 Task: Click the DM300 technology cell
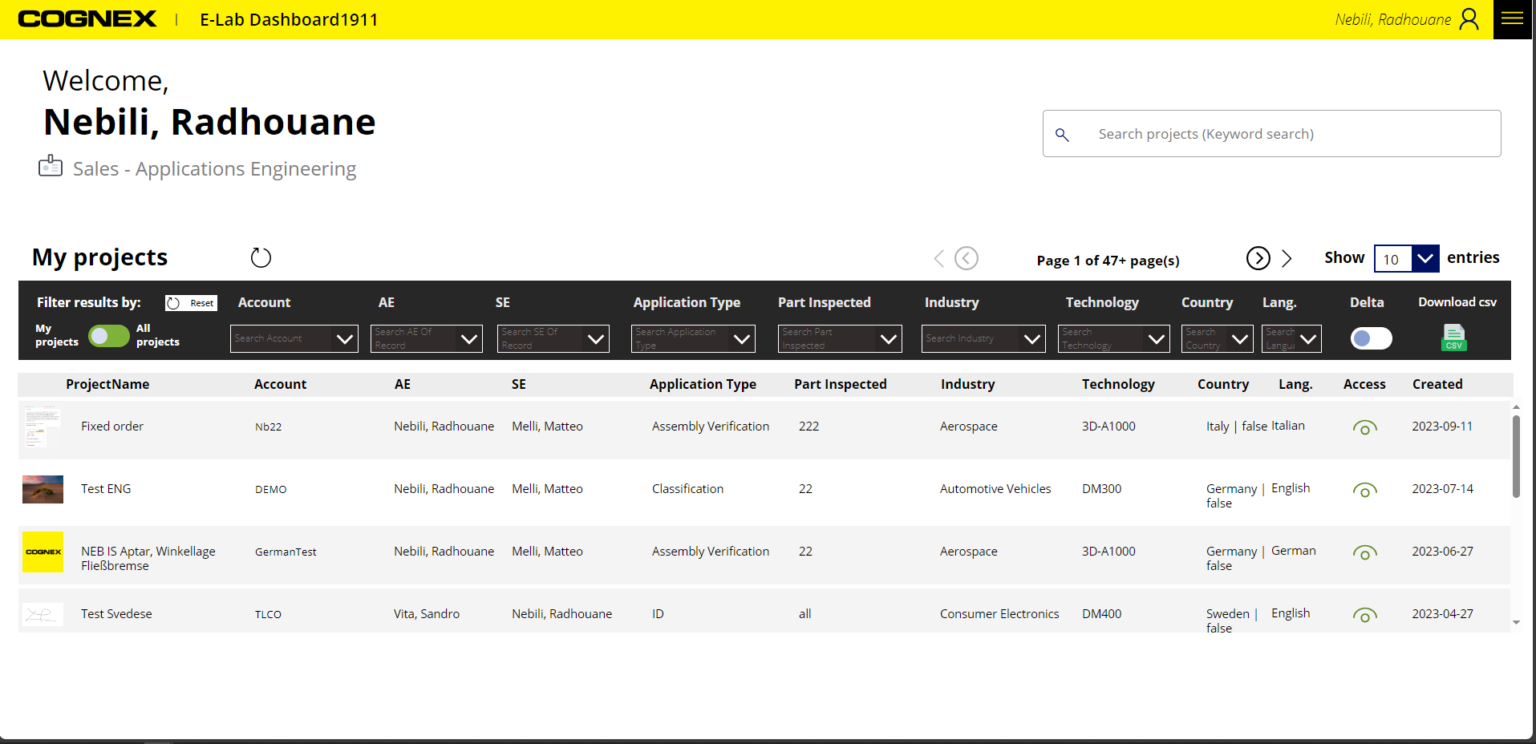[1102, 489]
